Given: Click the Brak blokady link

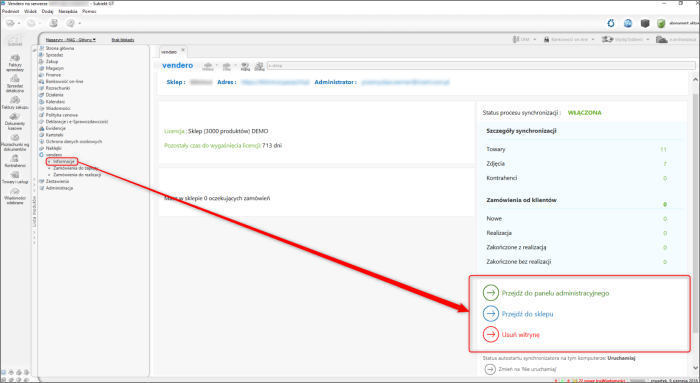Looking at the screenshot, I should [x=123, y=40].
